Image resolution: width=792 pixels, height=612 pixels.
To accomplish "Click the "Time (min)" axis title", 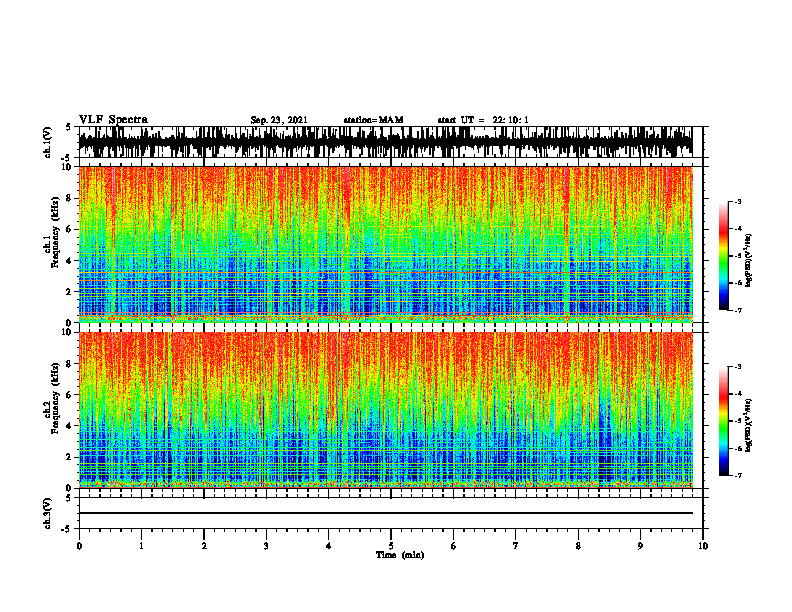I will (x=400, y=555).
